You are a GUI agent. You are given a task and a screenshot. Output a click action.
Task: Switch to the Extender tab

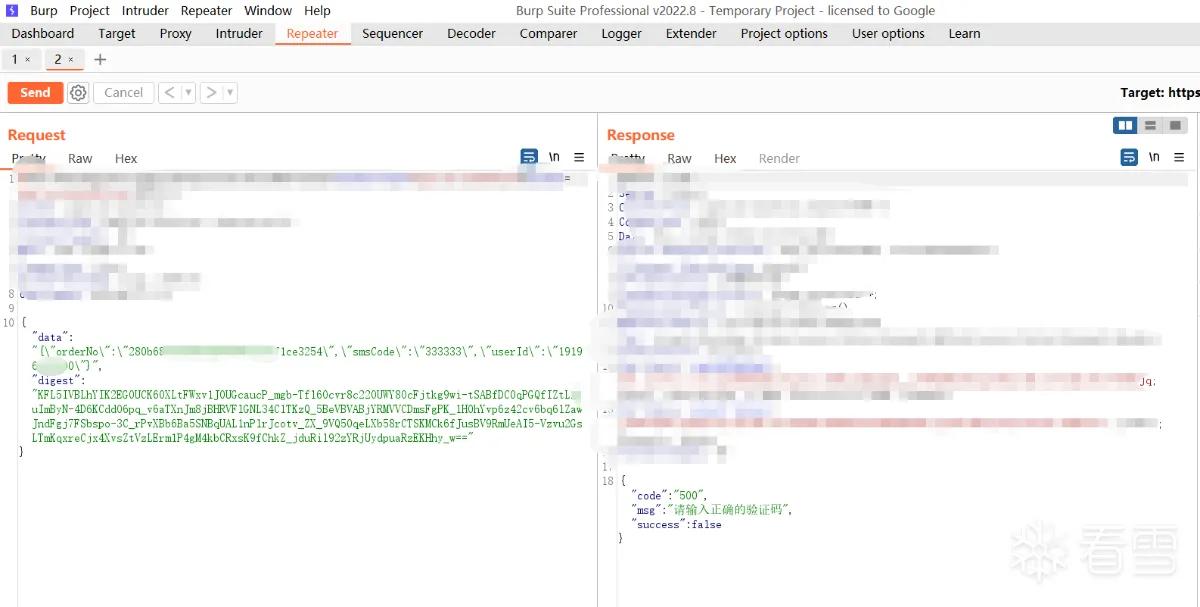(x=691, y=34)
